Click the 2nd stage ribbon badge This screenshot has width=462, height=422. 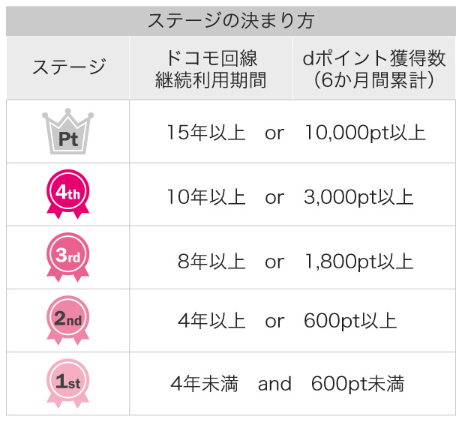click(68, 320)
